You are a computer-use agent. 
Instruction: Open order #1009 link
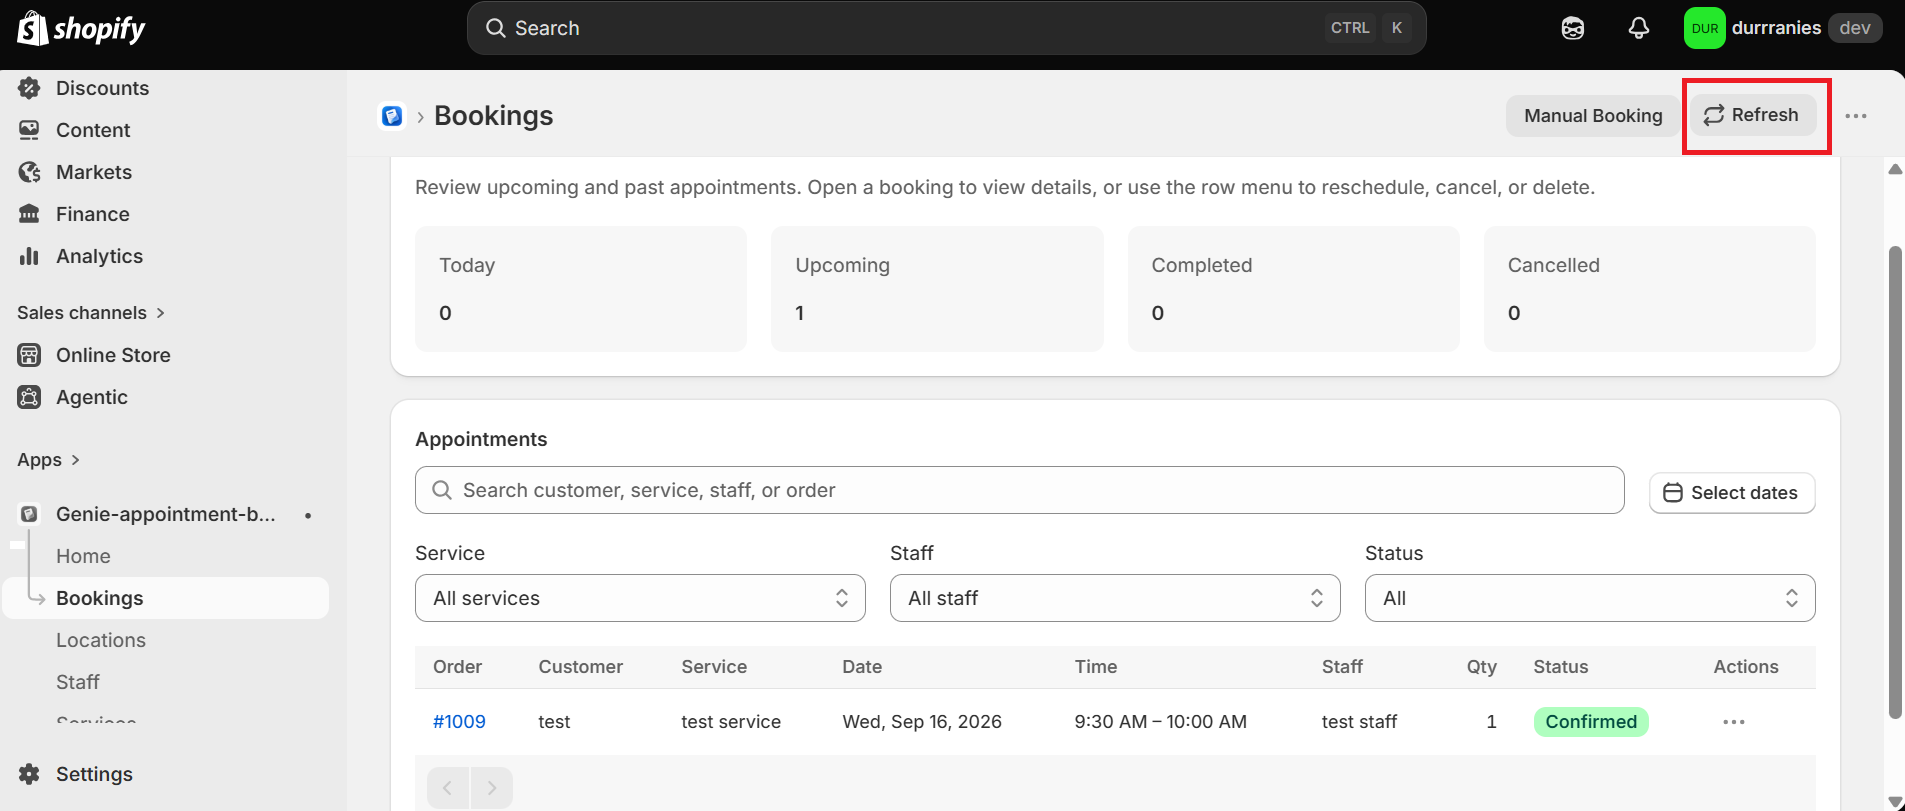click(459, 722)
